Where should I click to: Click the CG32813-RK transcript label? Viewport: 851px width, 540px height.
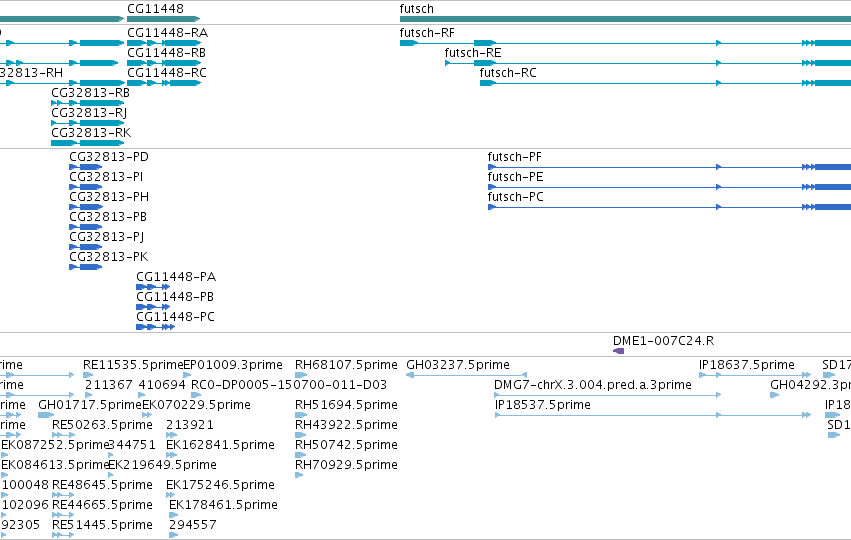91,133
